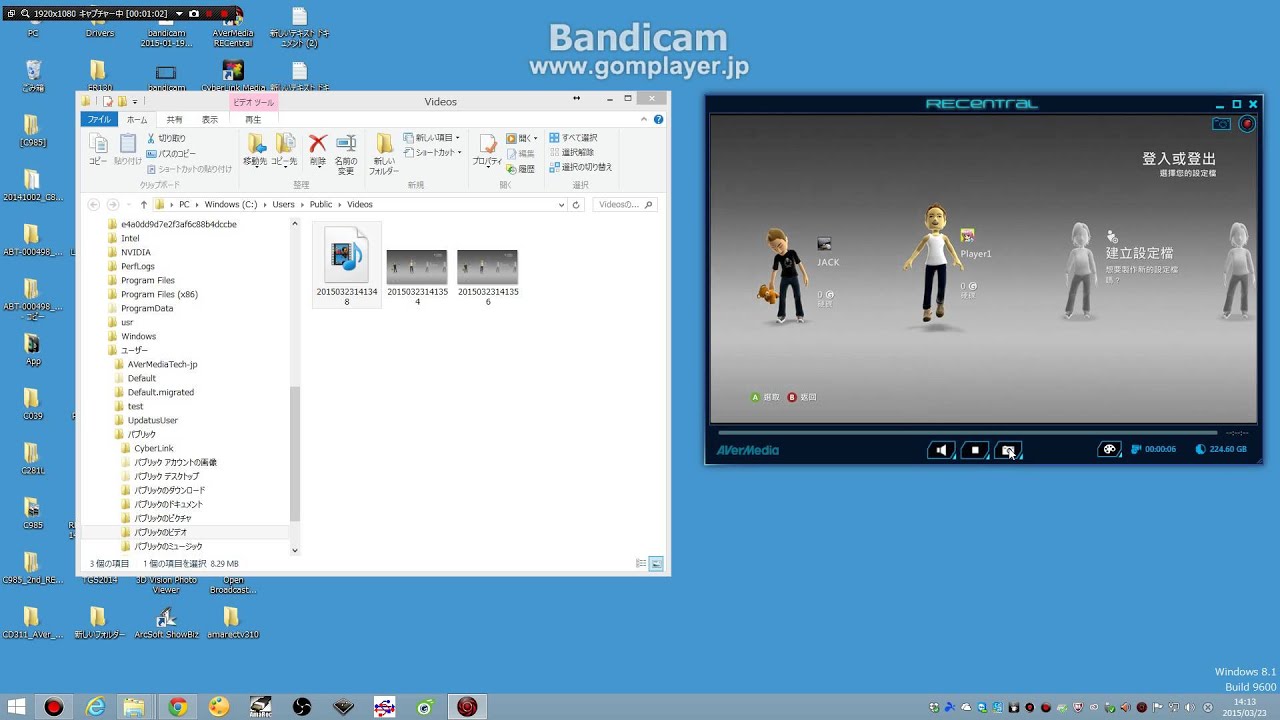Click the Videos search box

pos(623,204)
